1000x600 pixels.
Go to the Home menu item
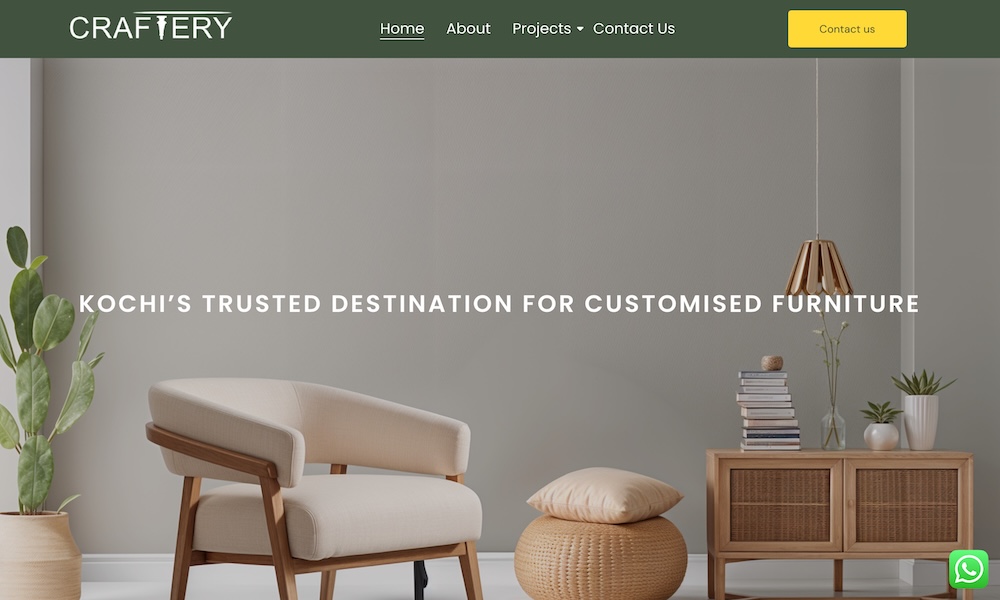[x=402, y=29]
